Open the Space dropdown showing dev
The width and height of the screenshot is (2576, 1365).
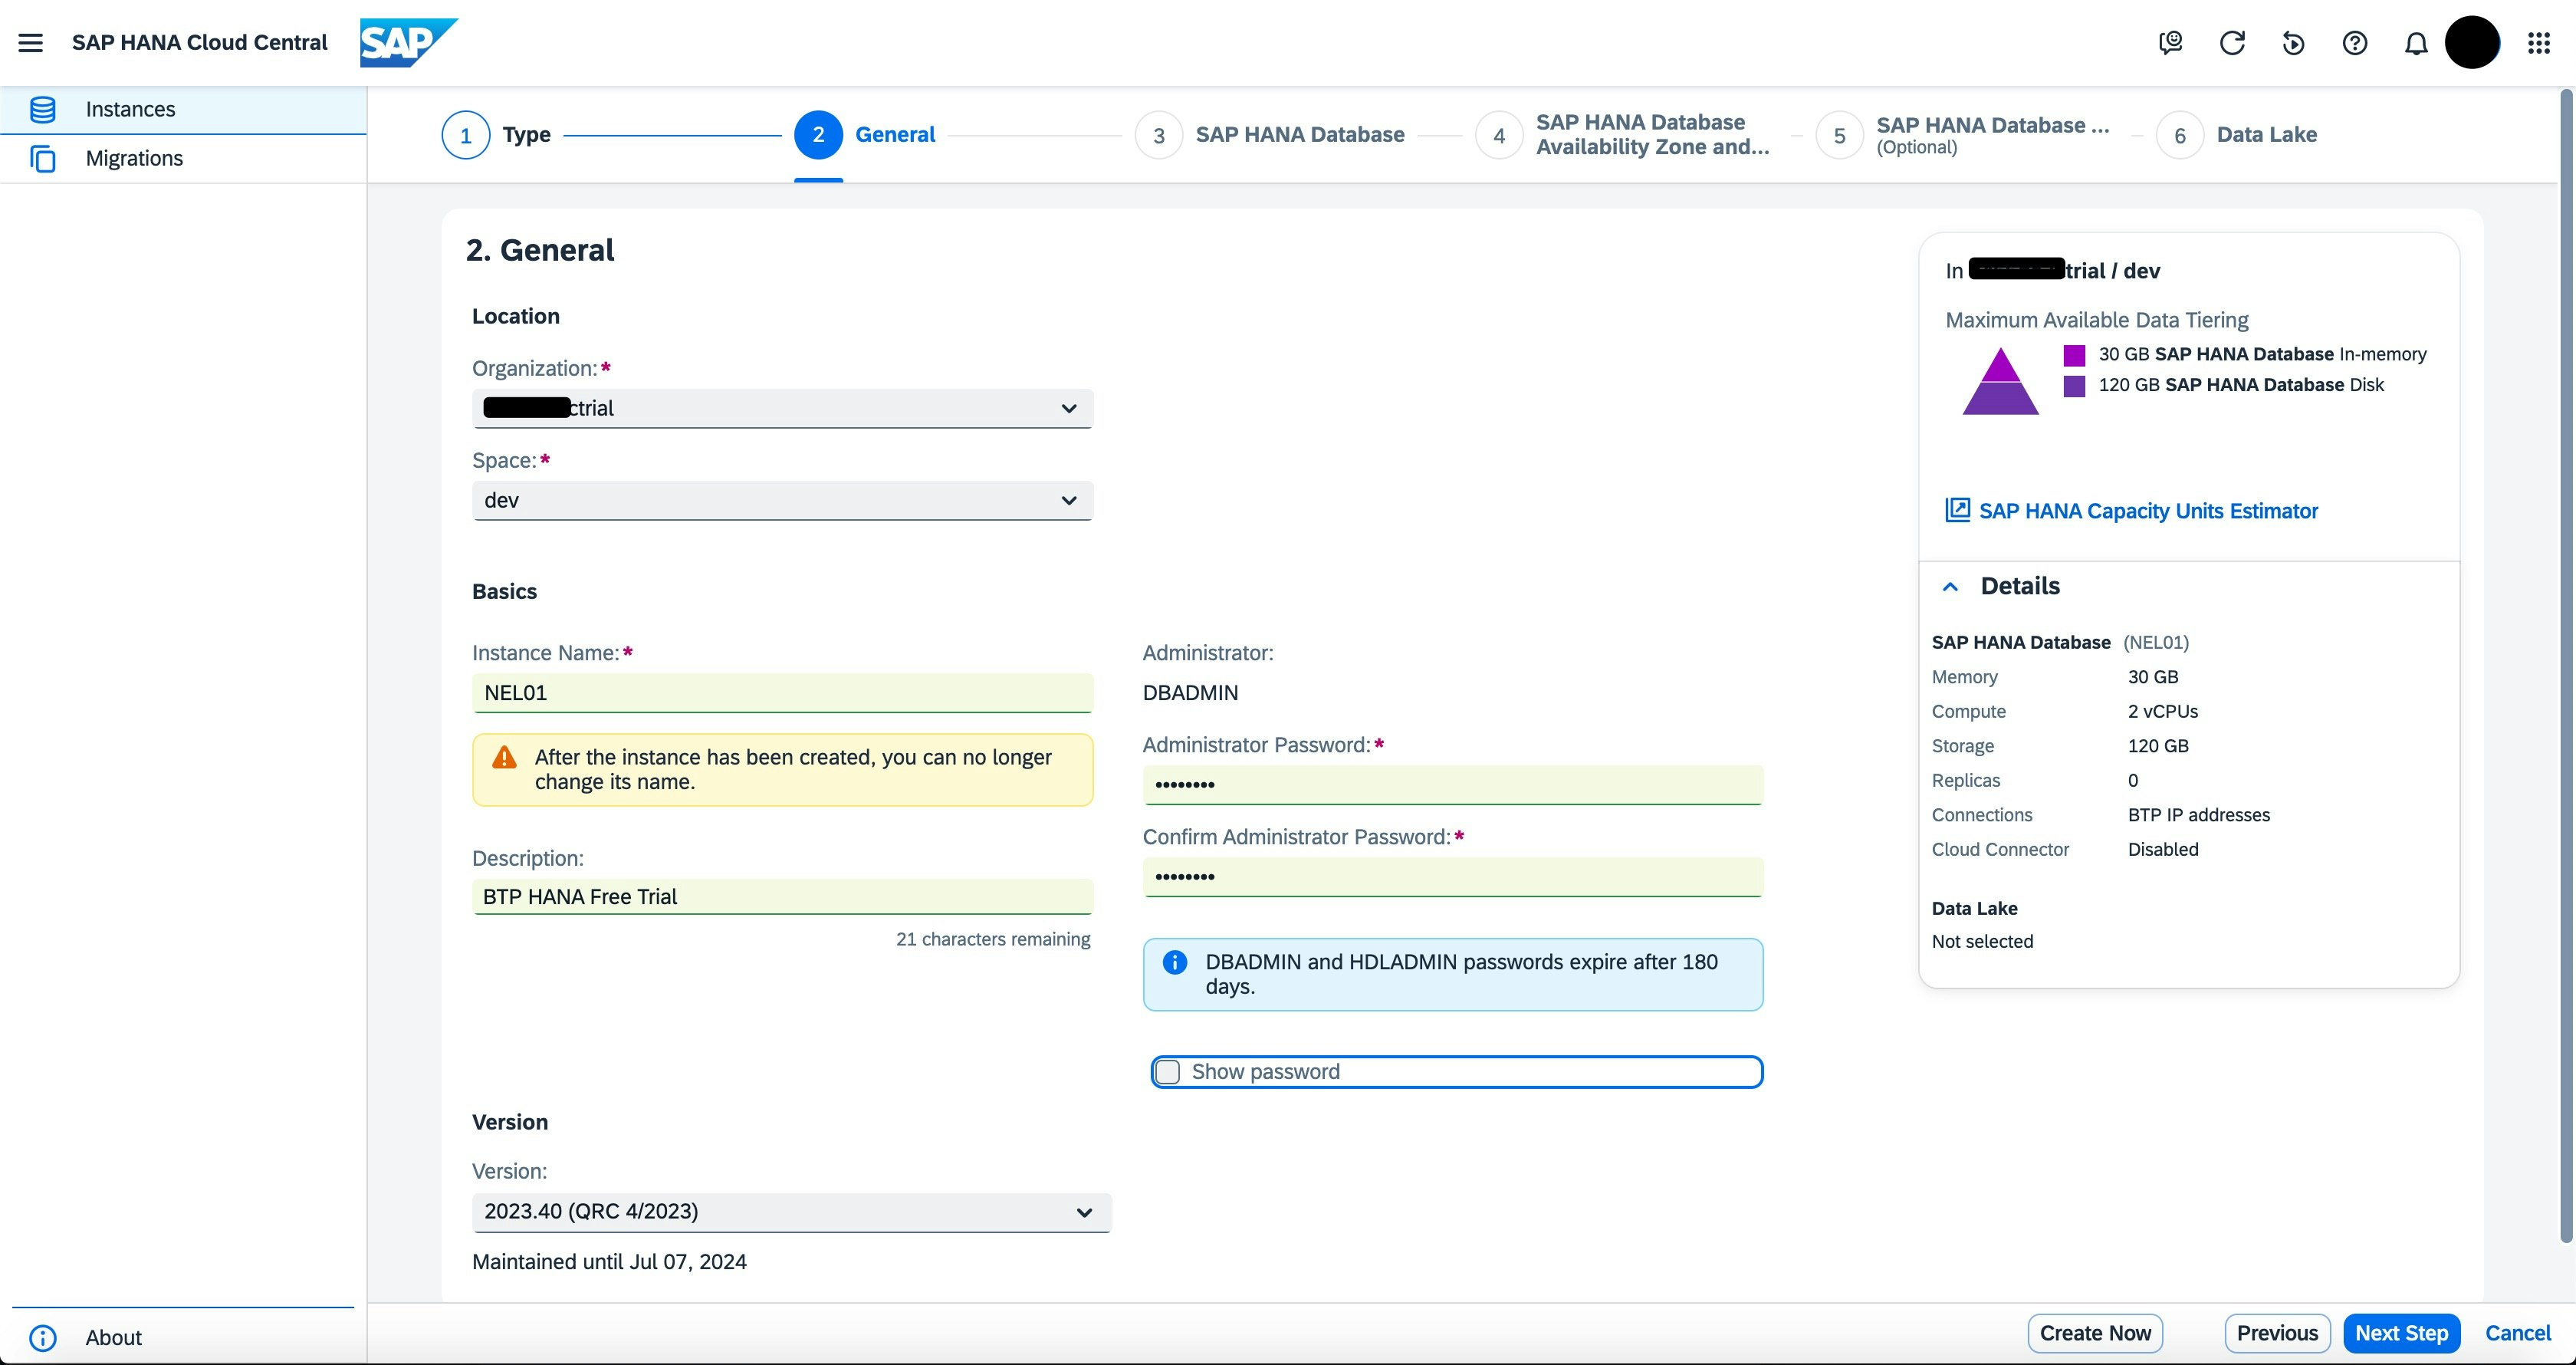tap(782, 500)
